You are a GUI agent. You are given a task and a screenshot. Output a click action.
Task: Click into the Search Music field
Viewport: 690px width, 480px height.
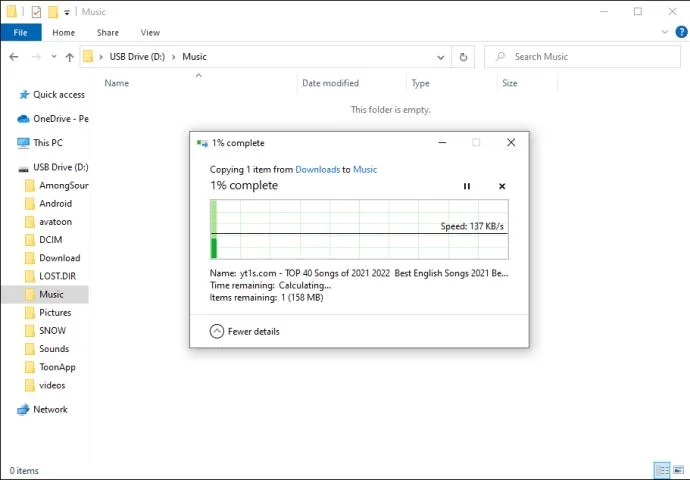[x=582, y=57]
